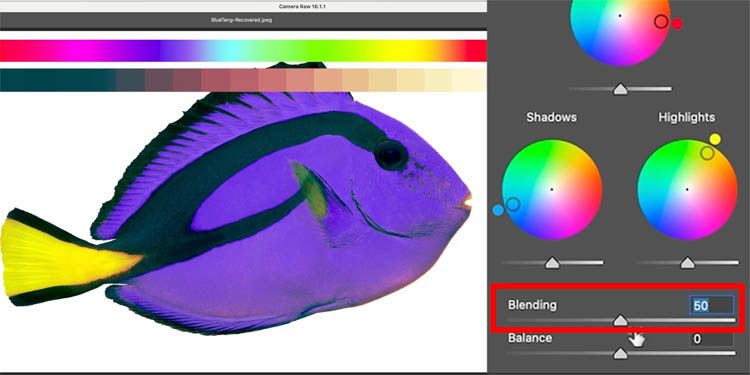Click the dark teal swatch in tone strip
The image size is (750, 375).
(x=57, y=80)
